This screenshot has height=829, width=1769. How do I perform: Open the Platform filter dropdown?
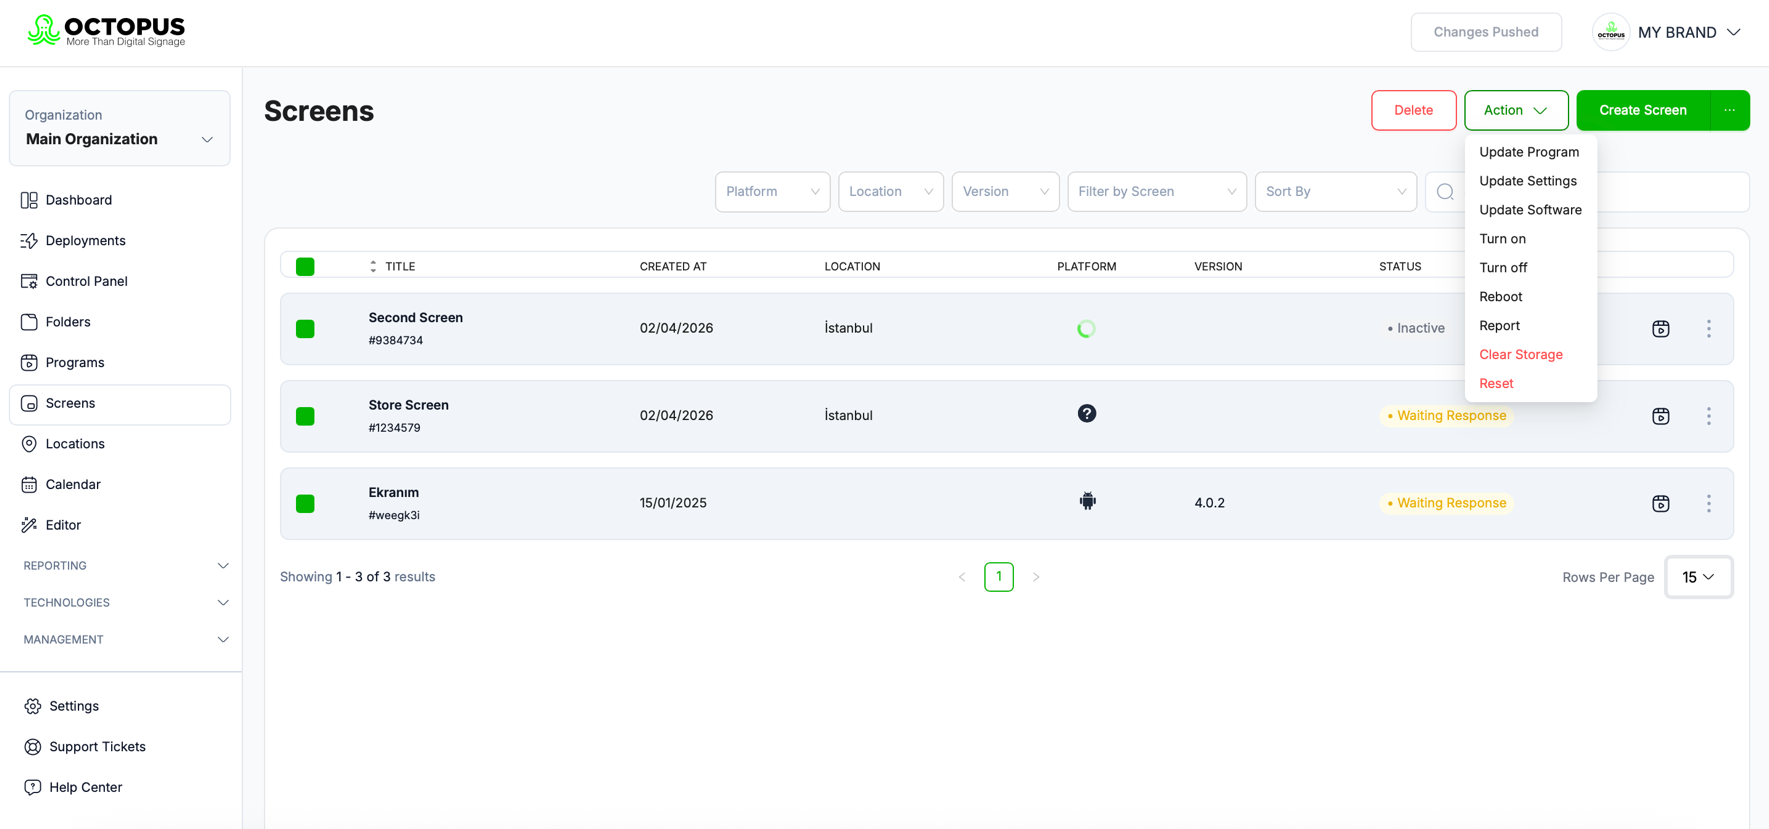click(x=772, y=192)
